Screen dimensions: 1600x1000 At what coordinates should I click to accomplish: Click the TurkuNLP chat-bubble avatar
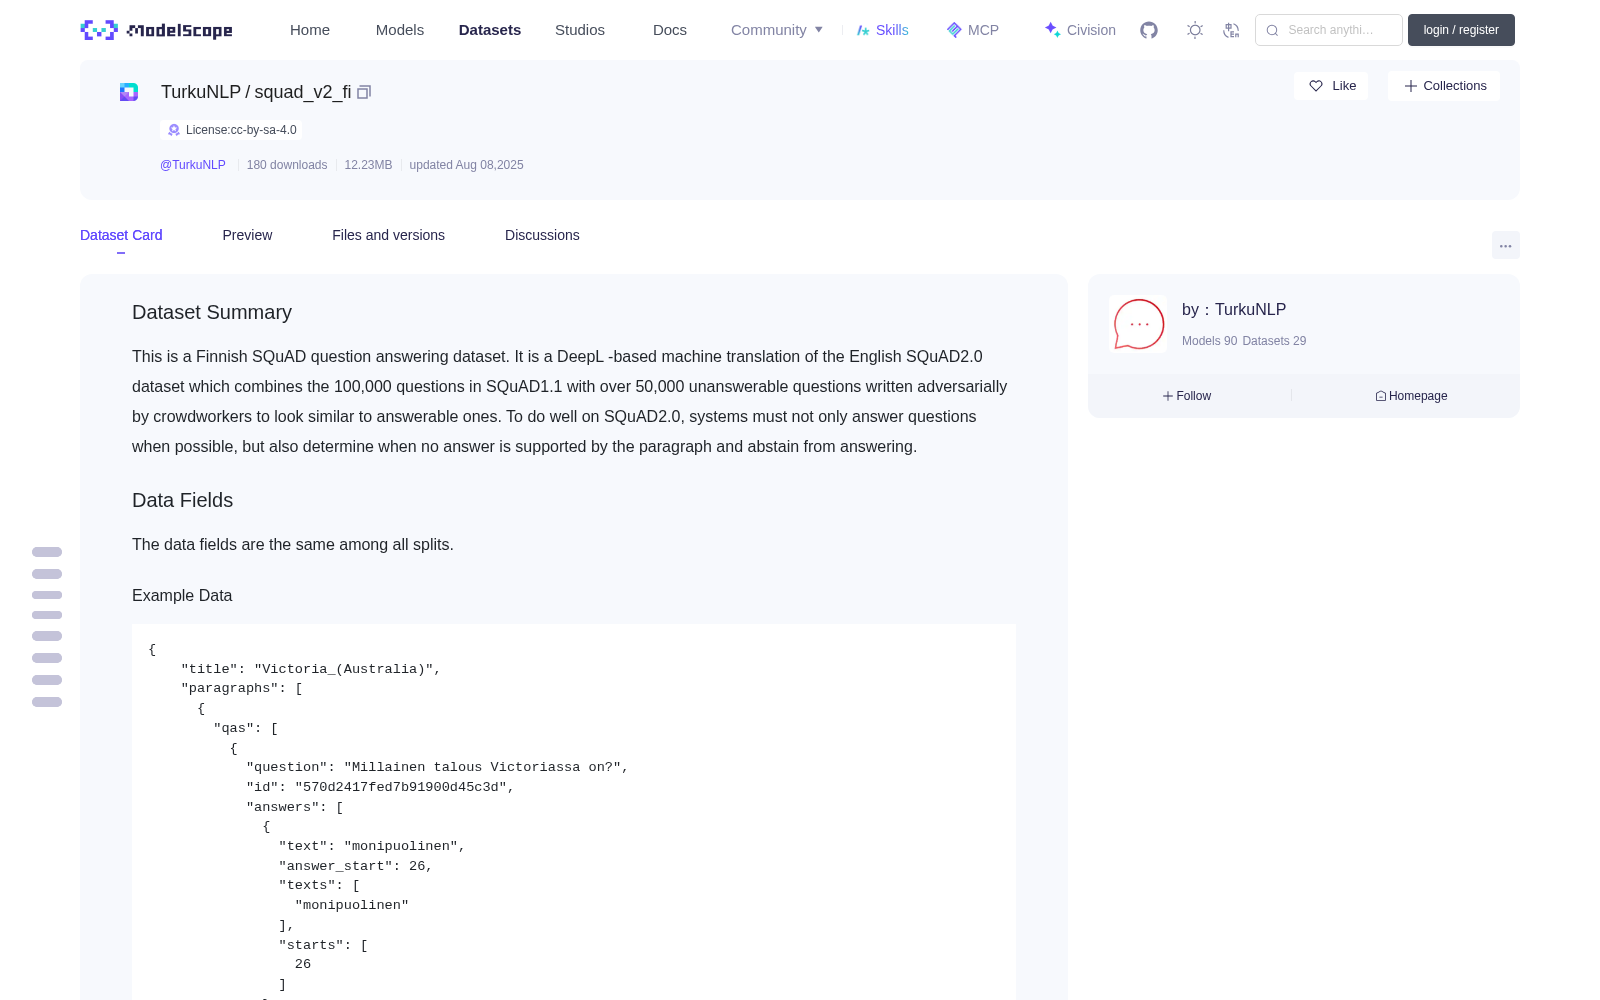coord(1138,324)
